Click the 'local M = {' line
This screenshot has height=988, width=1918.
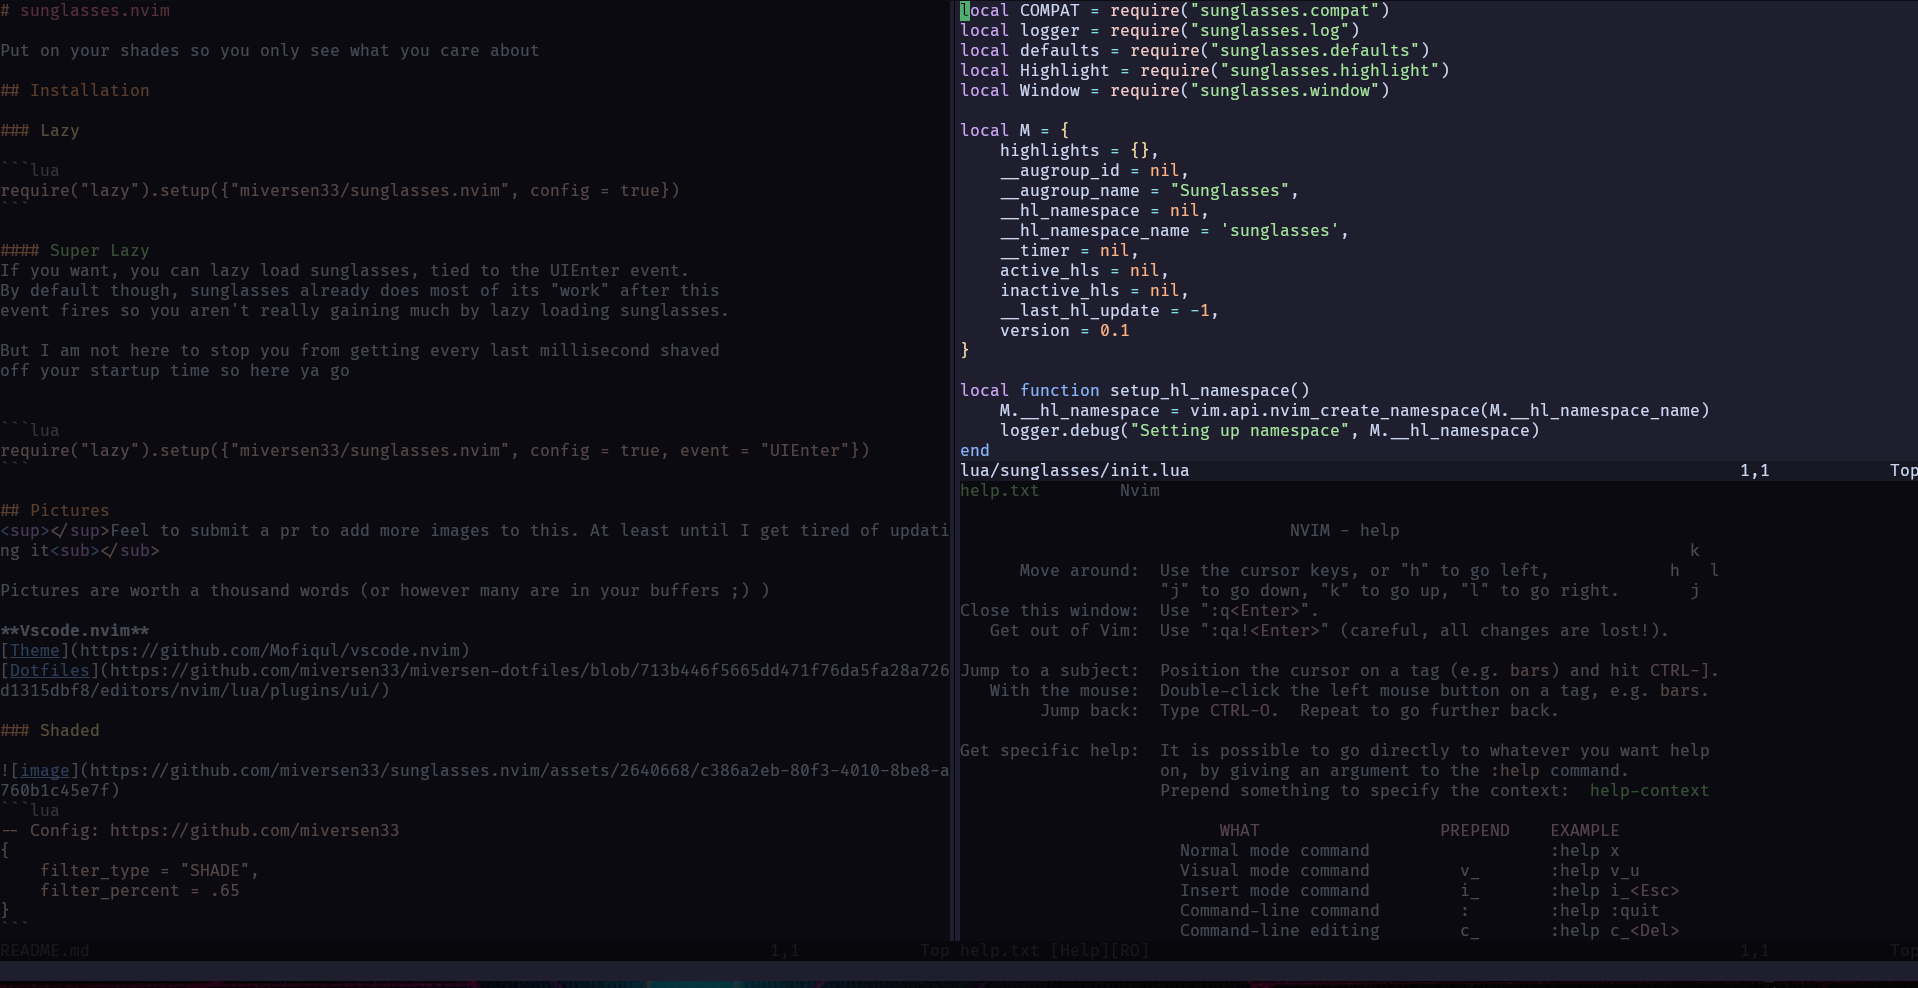click(x=1015, y=130)
